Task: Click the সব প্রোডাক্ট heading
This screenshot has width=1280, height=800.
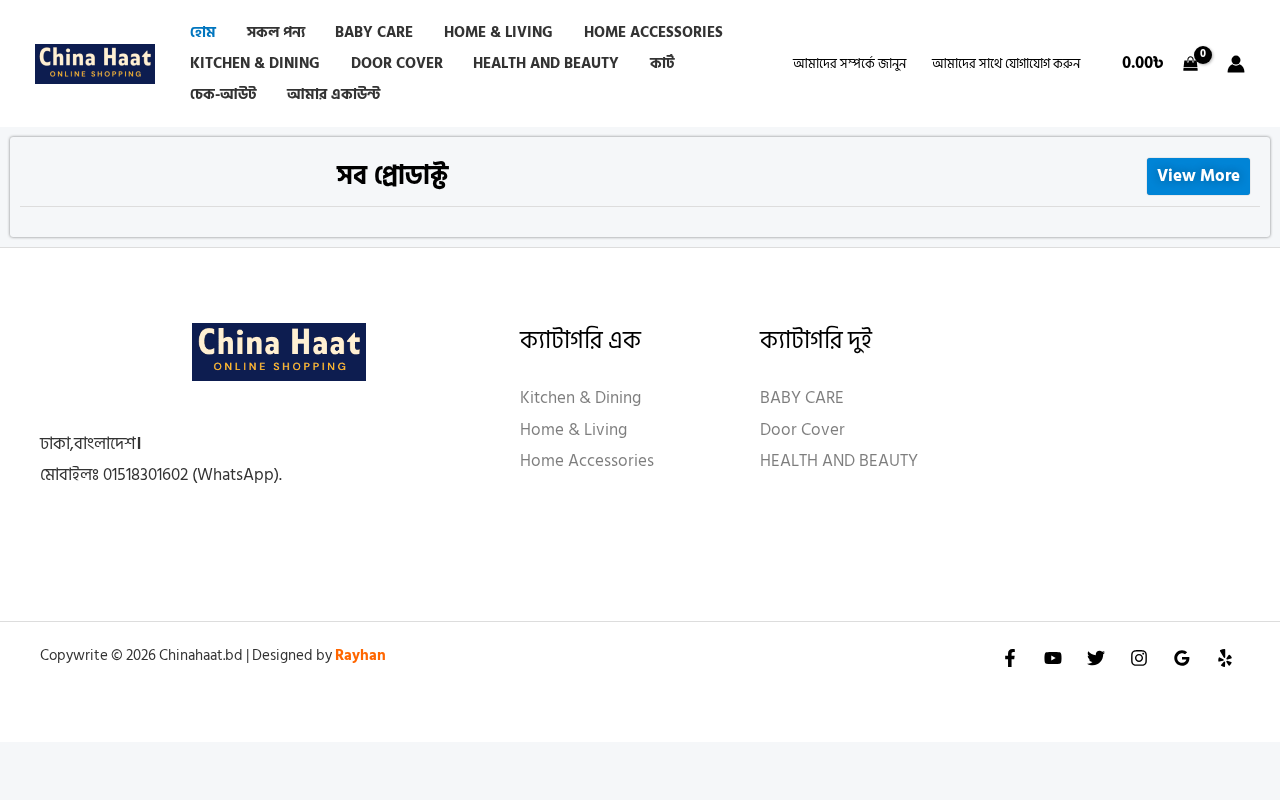Action: 392,176
